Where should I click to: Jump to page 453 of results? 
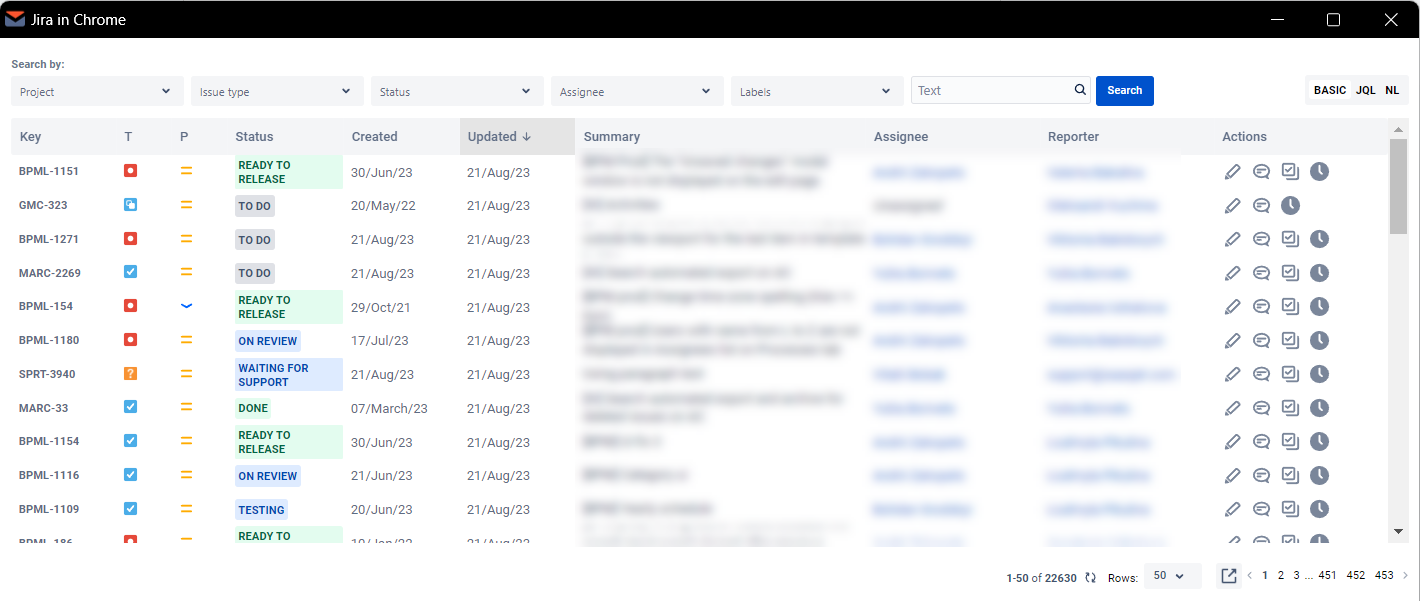(x=1384, y=576)
